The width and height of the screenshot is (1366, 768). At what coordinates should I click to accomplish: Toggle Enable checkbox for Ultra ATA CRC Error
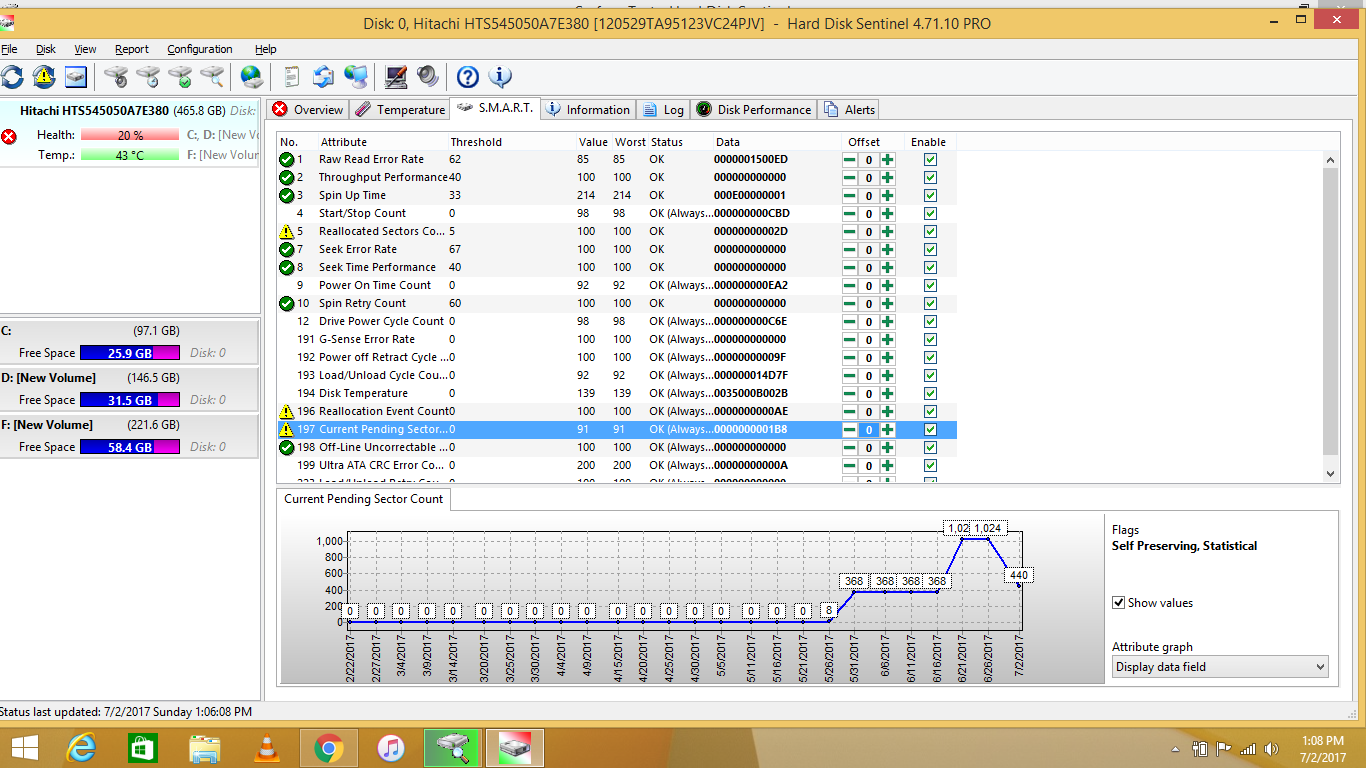click(x=930, y=465)
